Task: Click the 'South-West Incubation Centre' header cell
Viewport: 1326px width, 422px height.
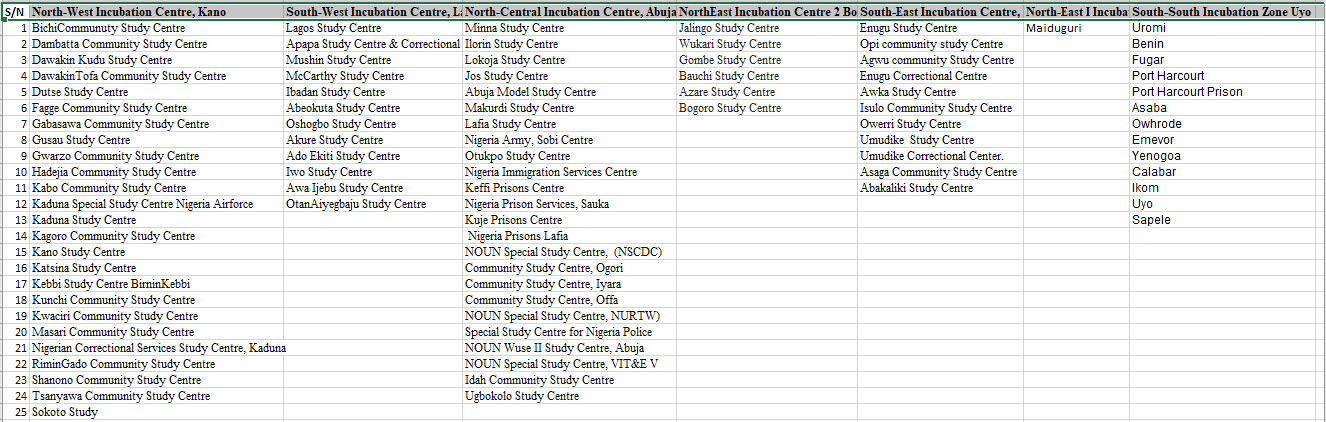Action: pos(373,12)
